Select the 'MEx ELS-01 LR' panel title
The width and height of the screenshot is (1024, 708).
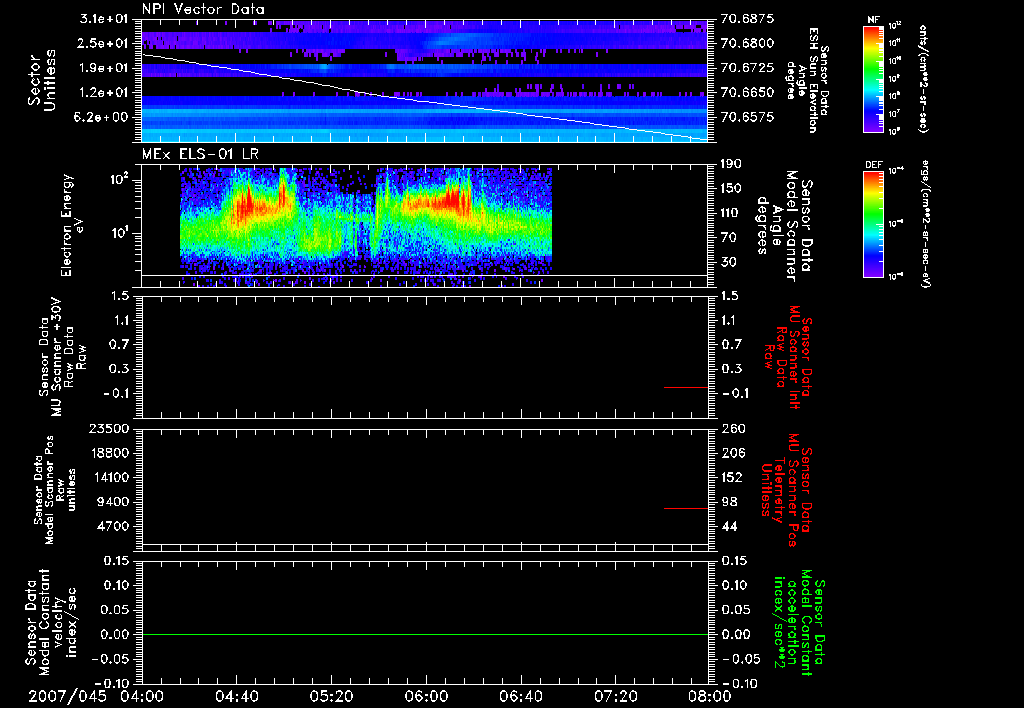[x=200, y=154]
